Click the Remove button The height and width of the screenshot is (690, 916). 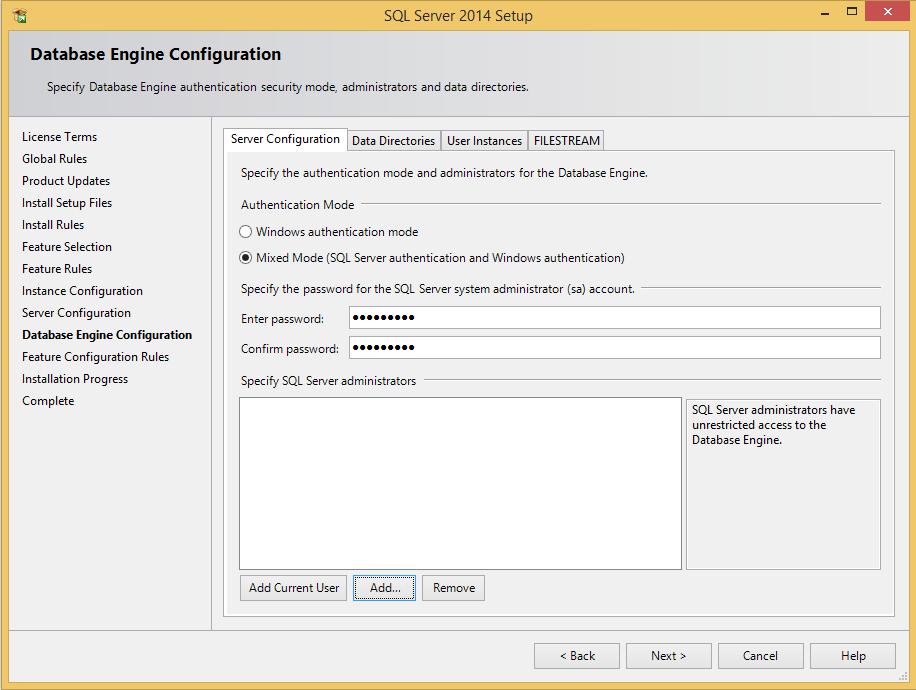click(453, 588)
